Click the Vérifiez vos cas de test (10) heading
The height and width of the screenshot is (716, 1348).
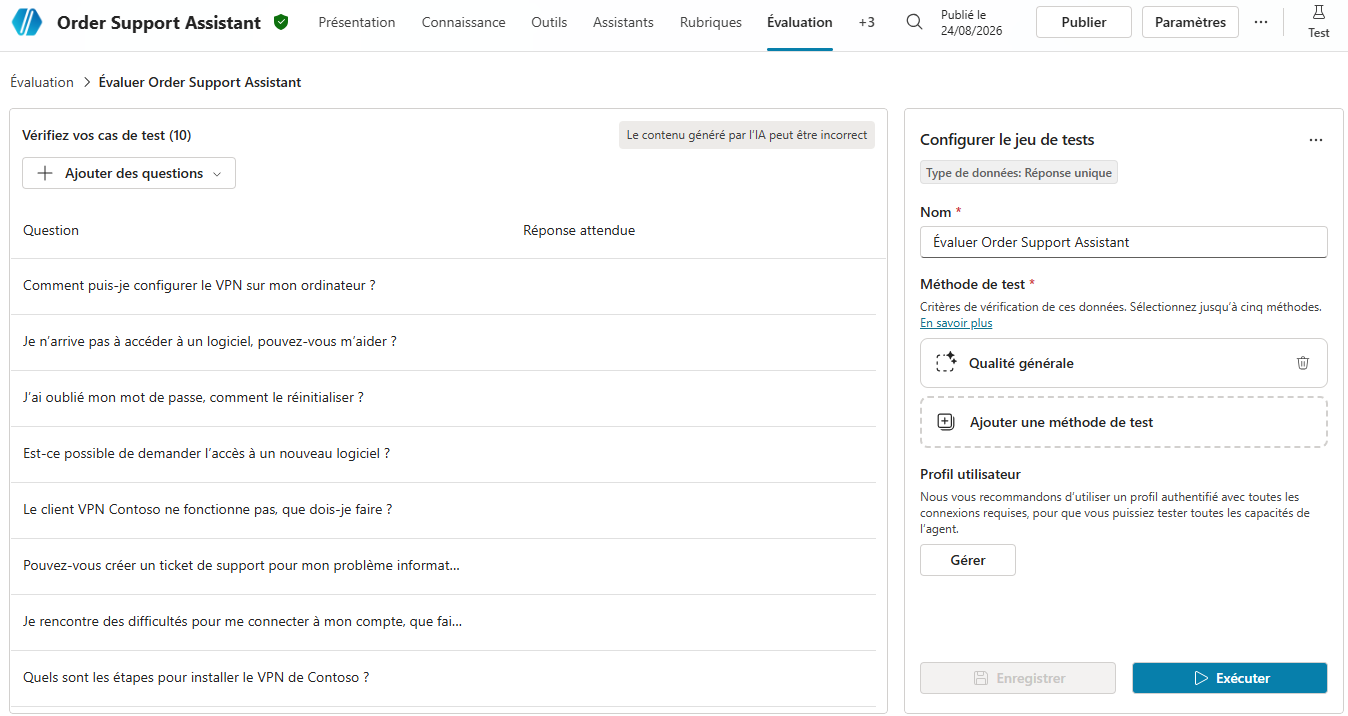107,135
